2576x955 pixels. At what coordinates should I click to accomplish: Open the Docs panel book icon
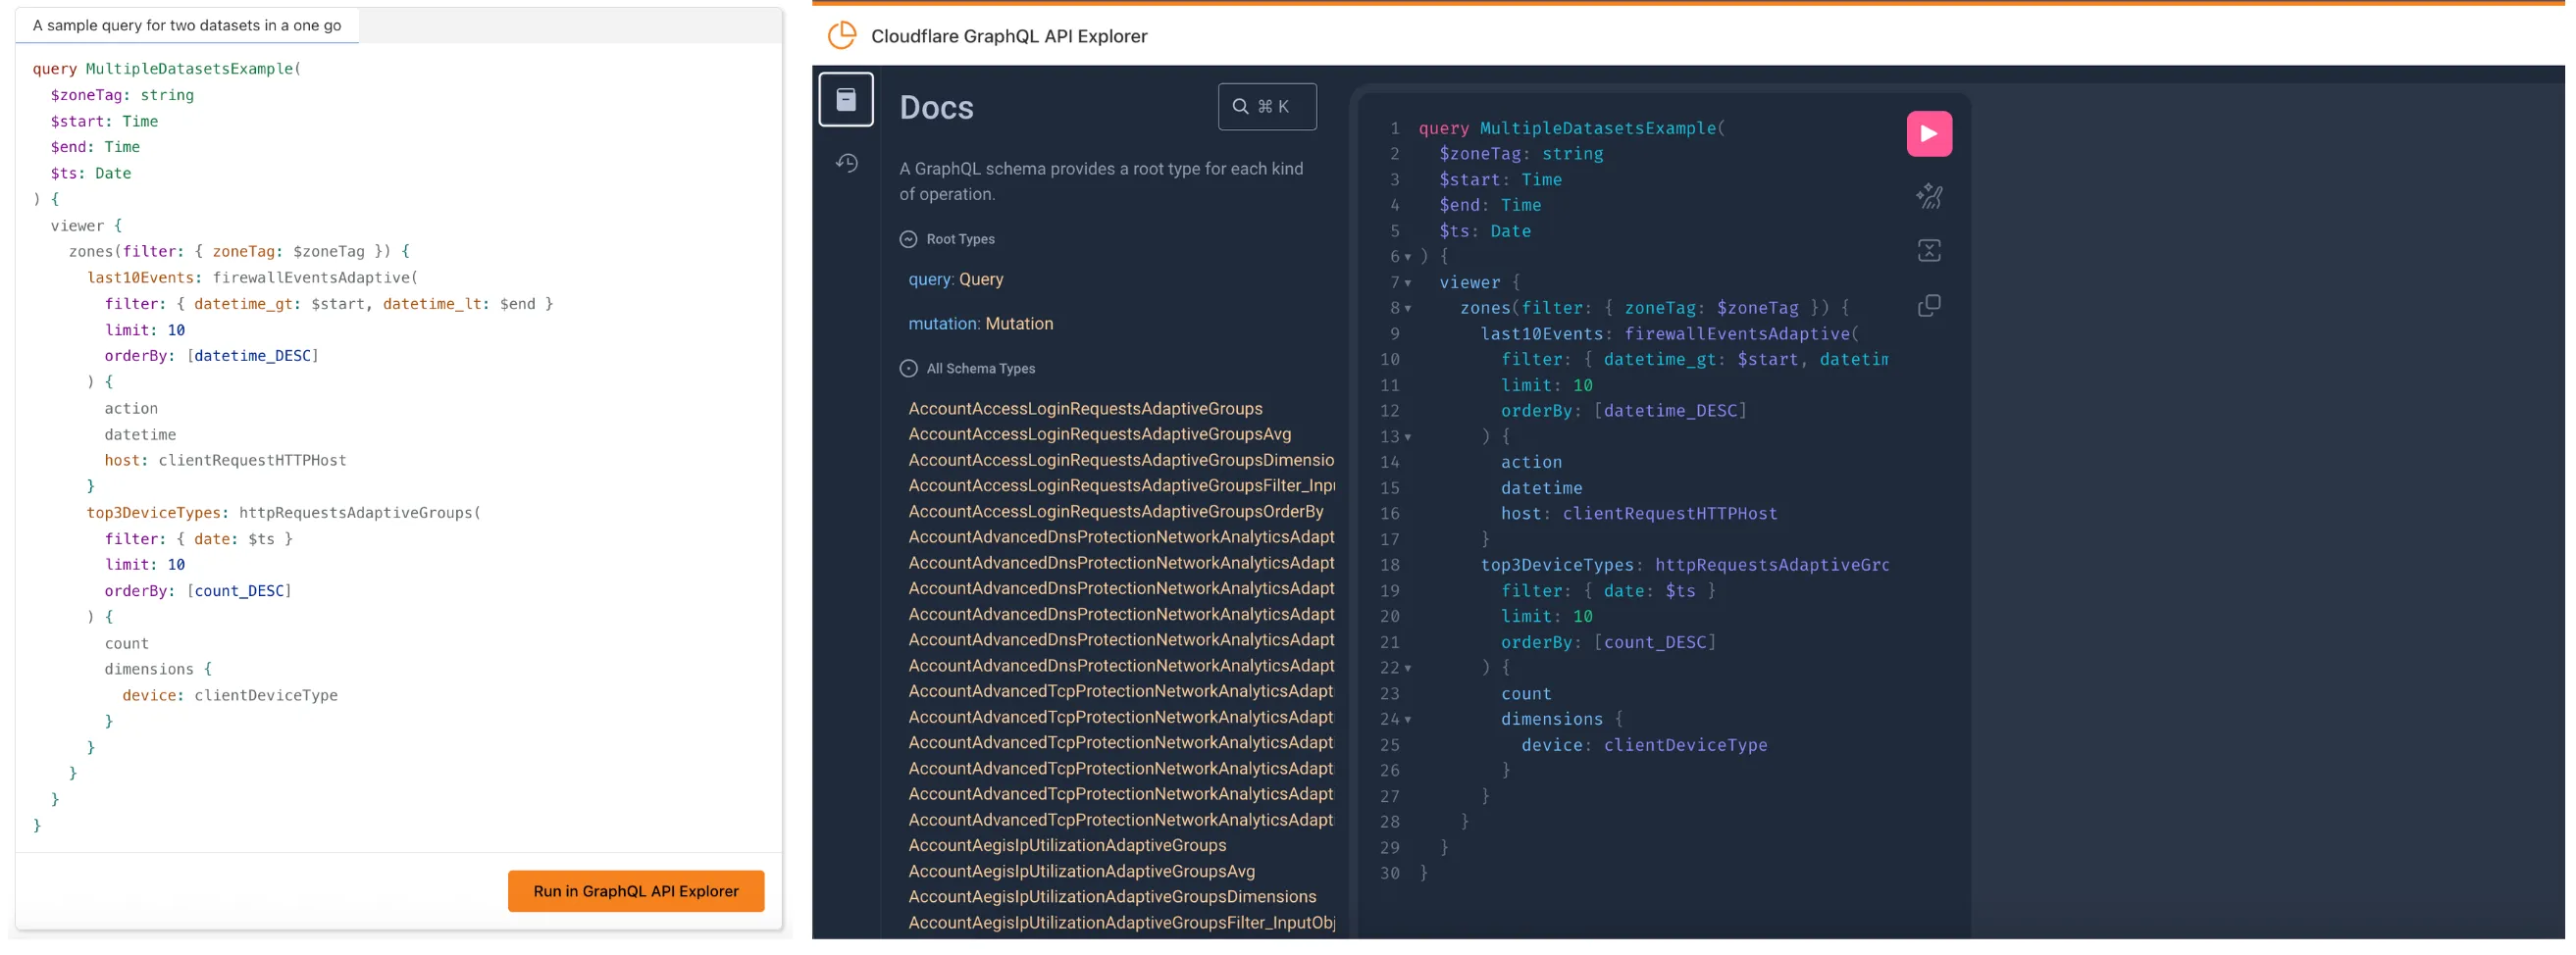coord(846,98)
